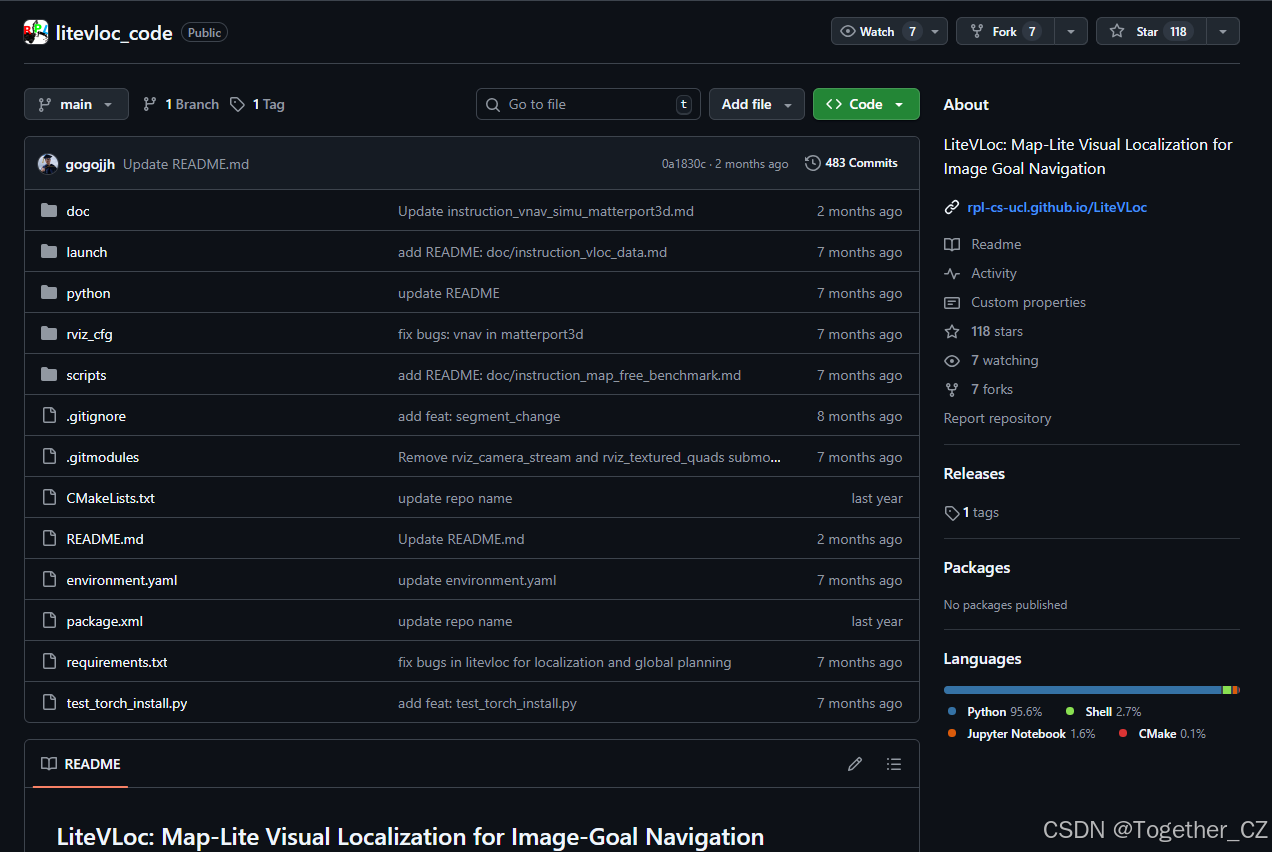Open the doc folder name
Screen dimensions: 1272x852
coord(78,211)
